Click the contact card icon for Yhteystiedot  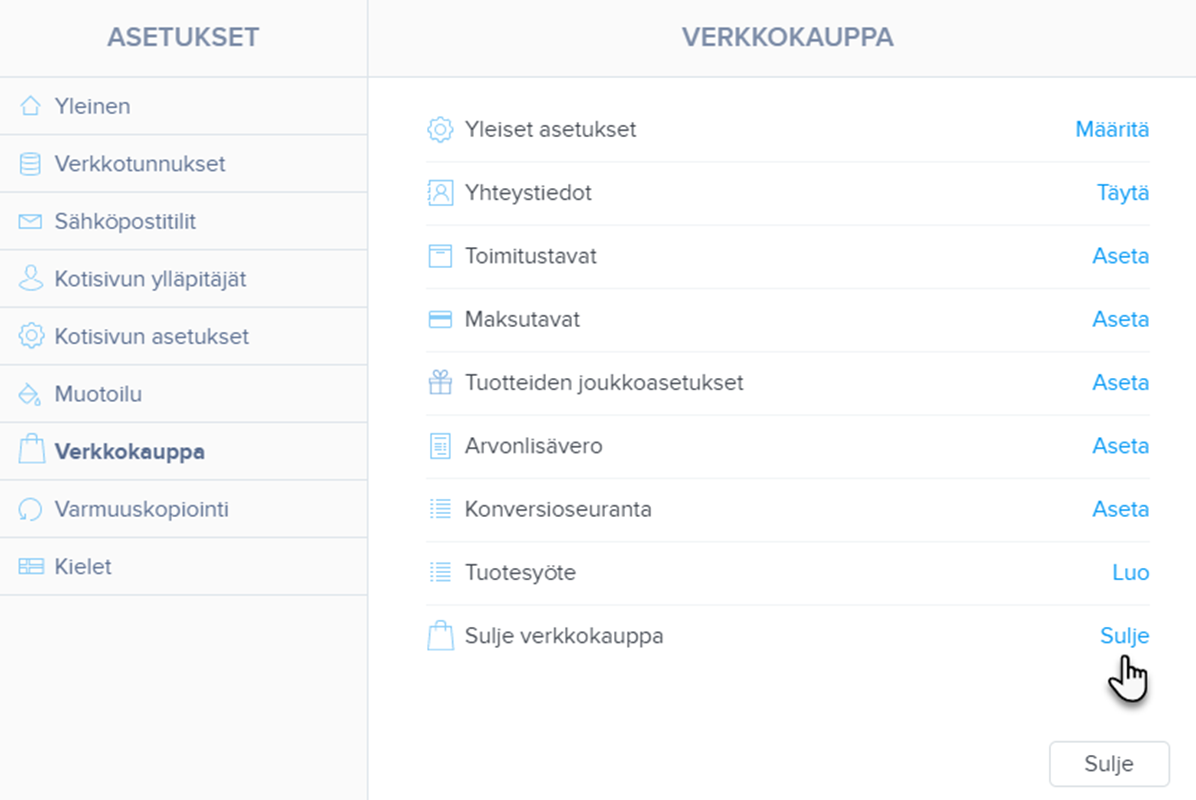(x=440, y=193)
